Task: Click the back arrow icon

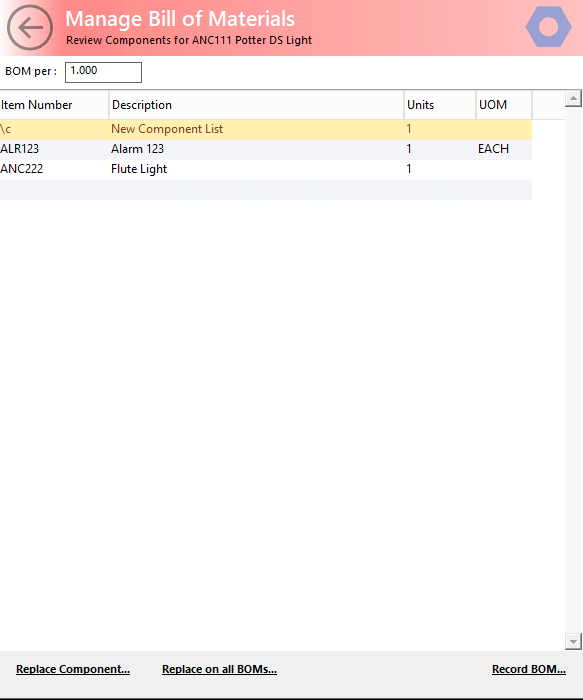Action: (30, 28)
